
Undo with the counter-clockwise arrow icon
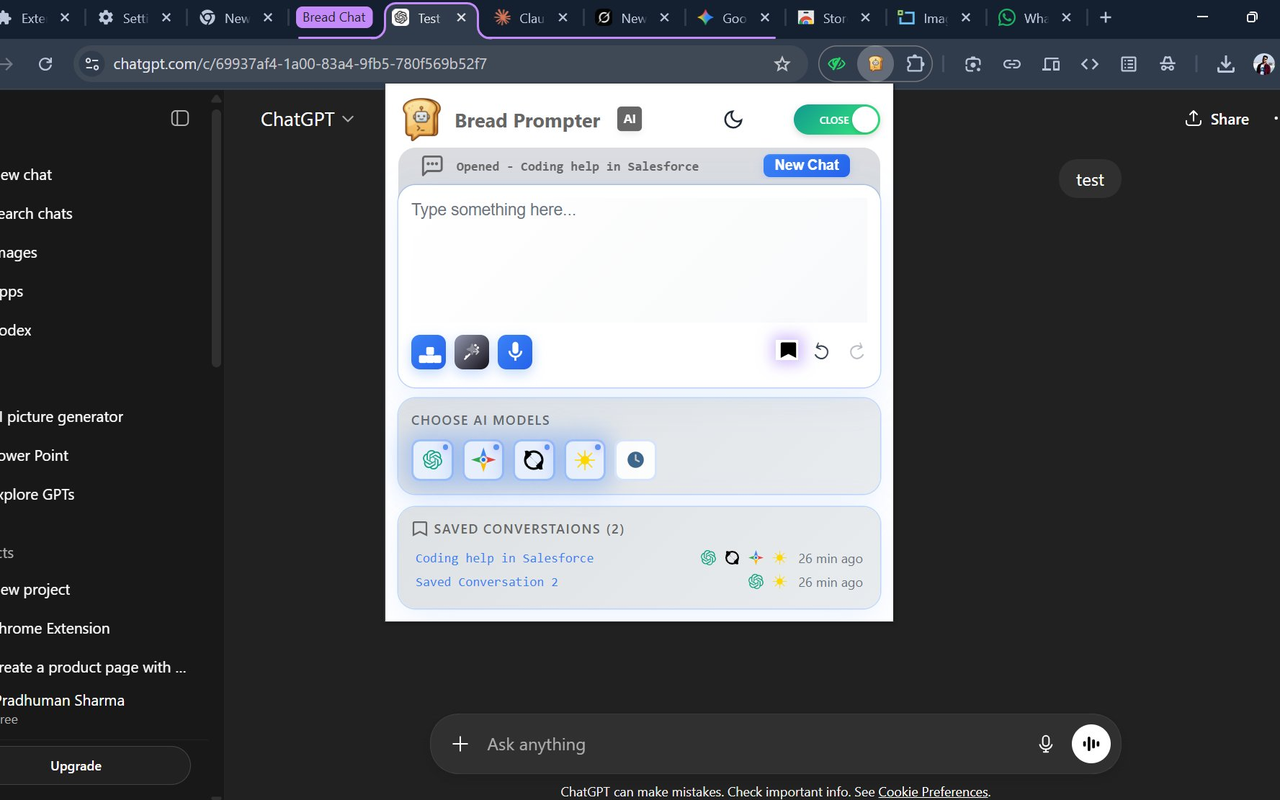point(821,351)
